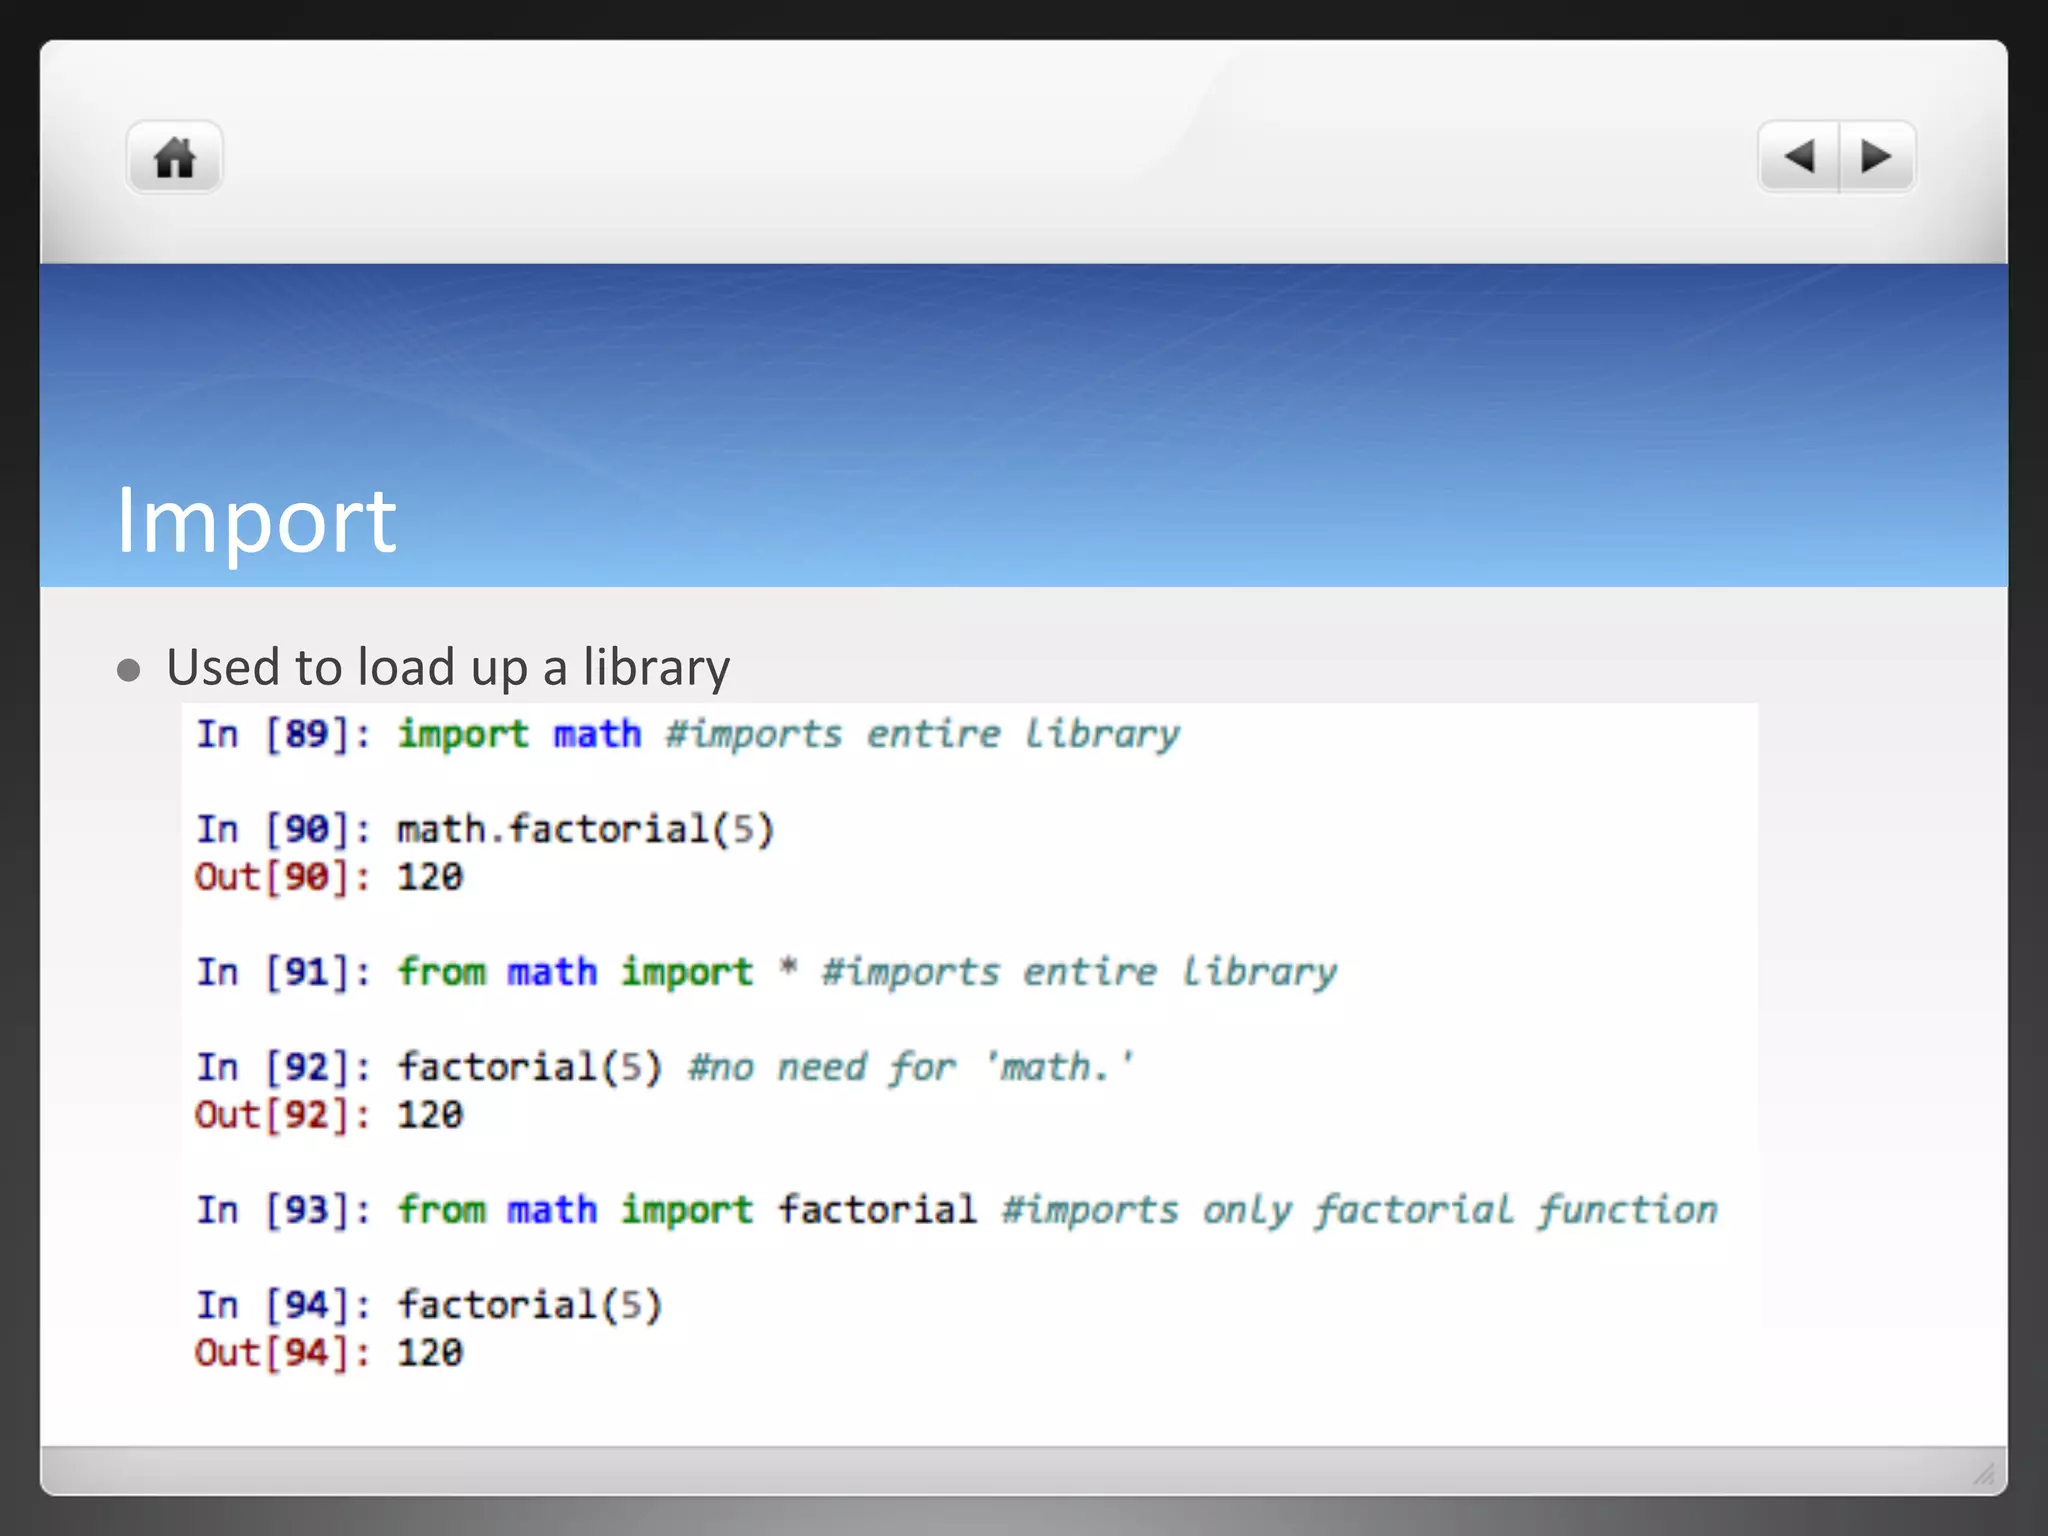The width and height of the screenshot is (2048, 1536).
Task: Click the resize grip at slide corner
Action: tap(1984, 1473)
